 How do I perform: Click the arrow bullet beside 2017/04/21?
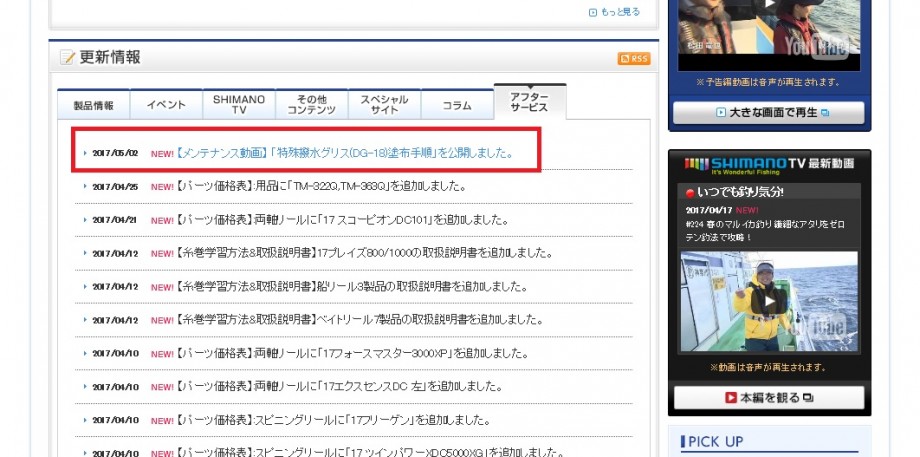[x=85, y=220]
